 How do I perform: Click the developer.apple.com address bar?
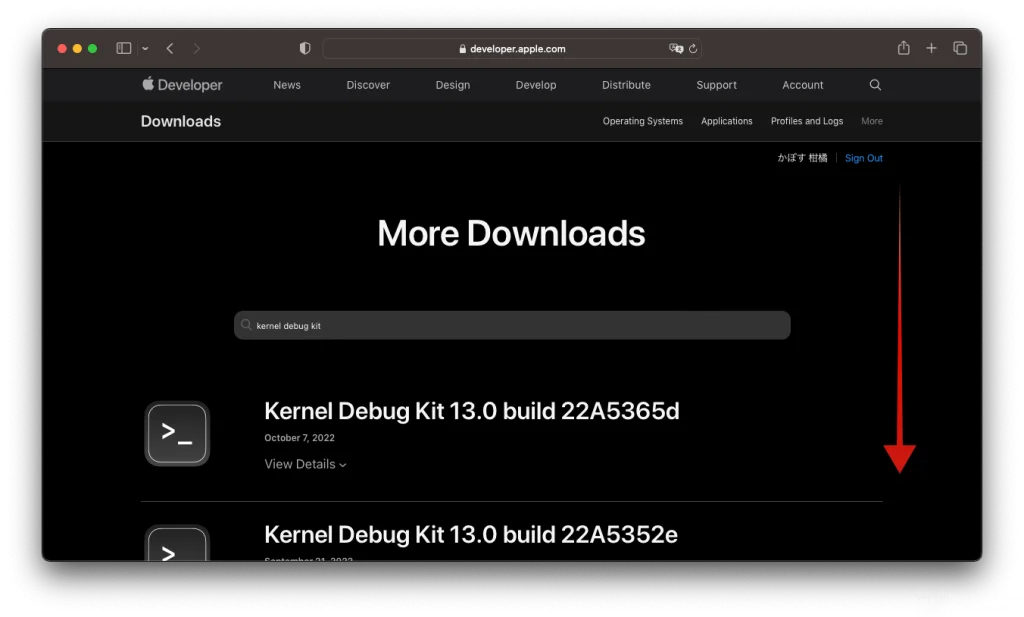[512, 48]
